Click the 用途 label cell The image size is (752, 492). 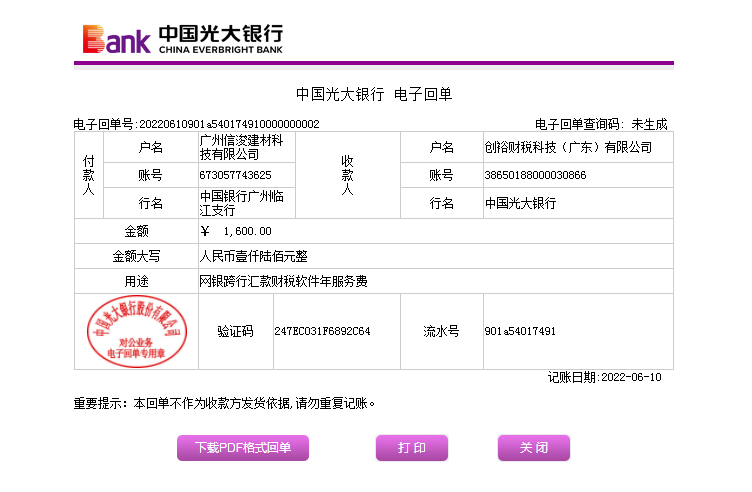pos(136,281)
